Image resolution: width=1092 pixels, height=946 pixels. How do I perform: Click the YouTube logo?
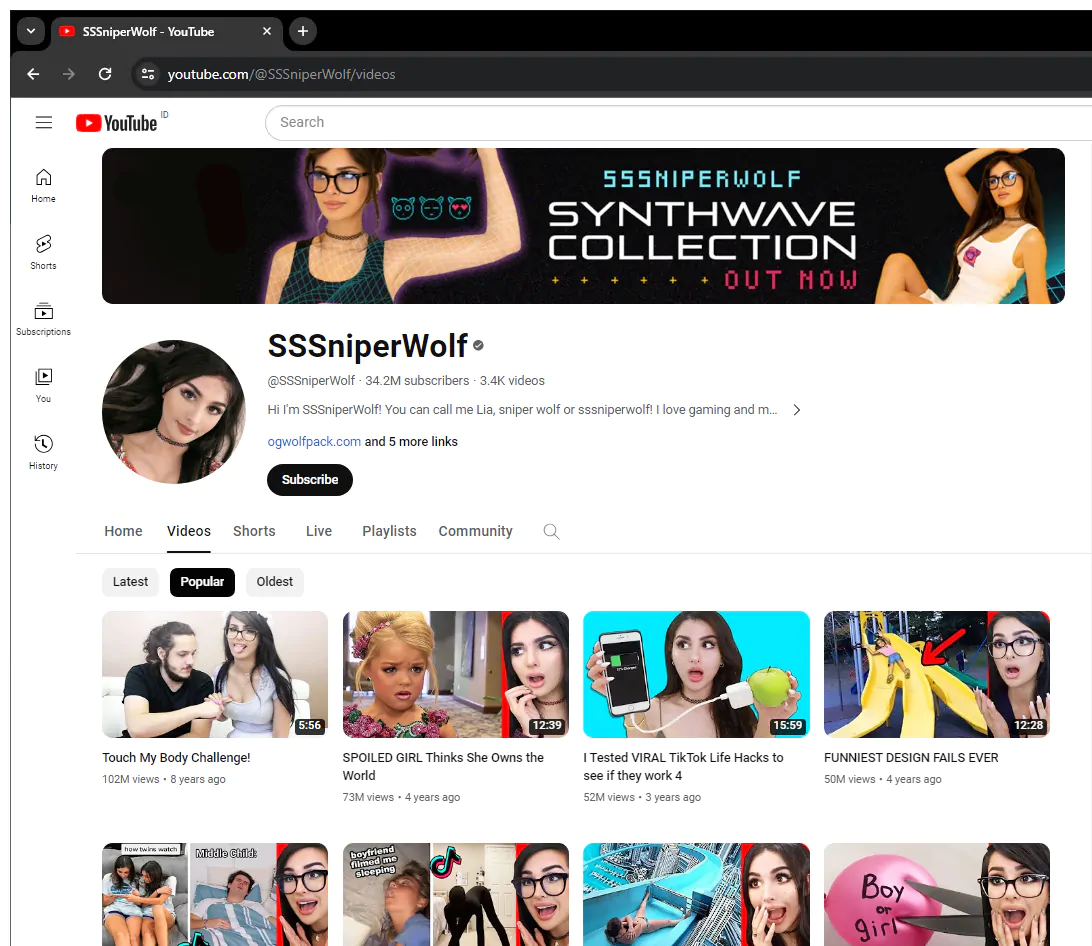[x=117, y=123]
